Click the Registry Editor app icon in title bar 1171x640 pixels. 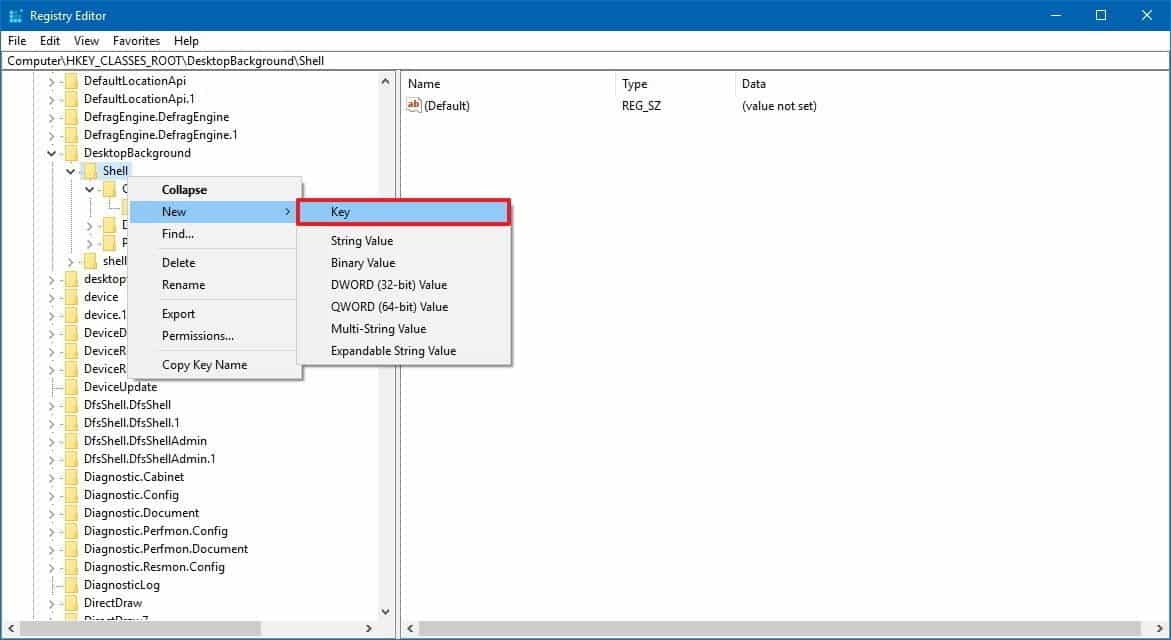15,16
